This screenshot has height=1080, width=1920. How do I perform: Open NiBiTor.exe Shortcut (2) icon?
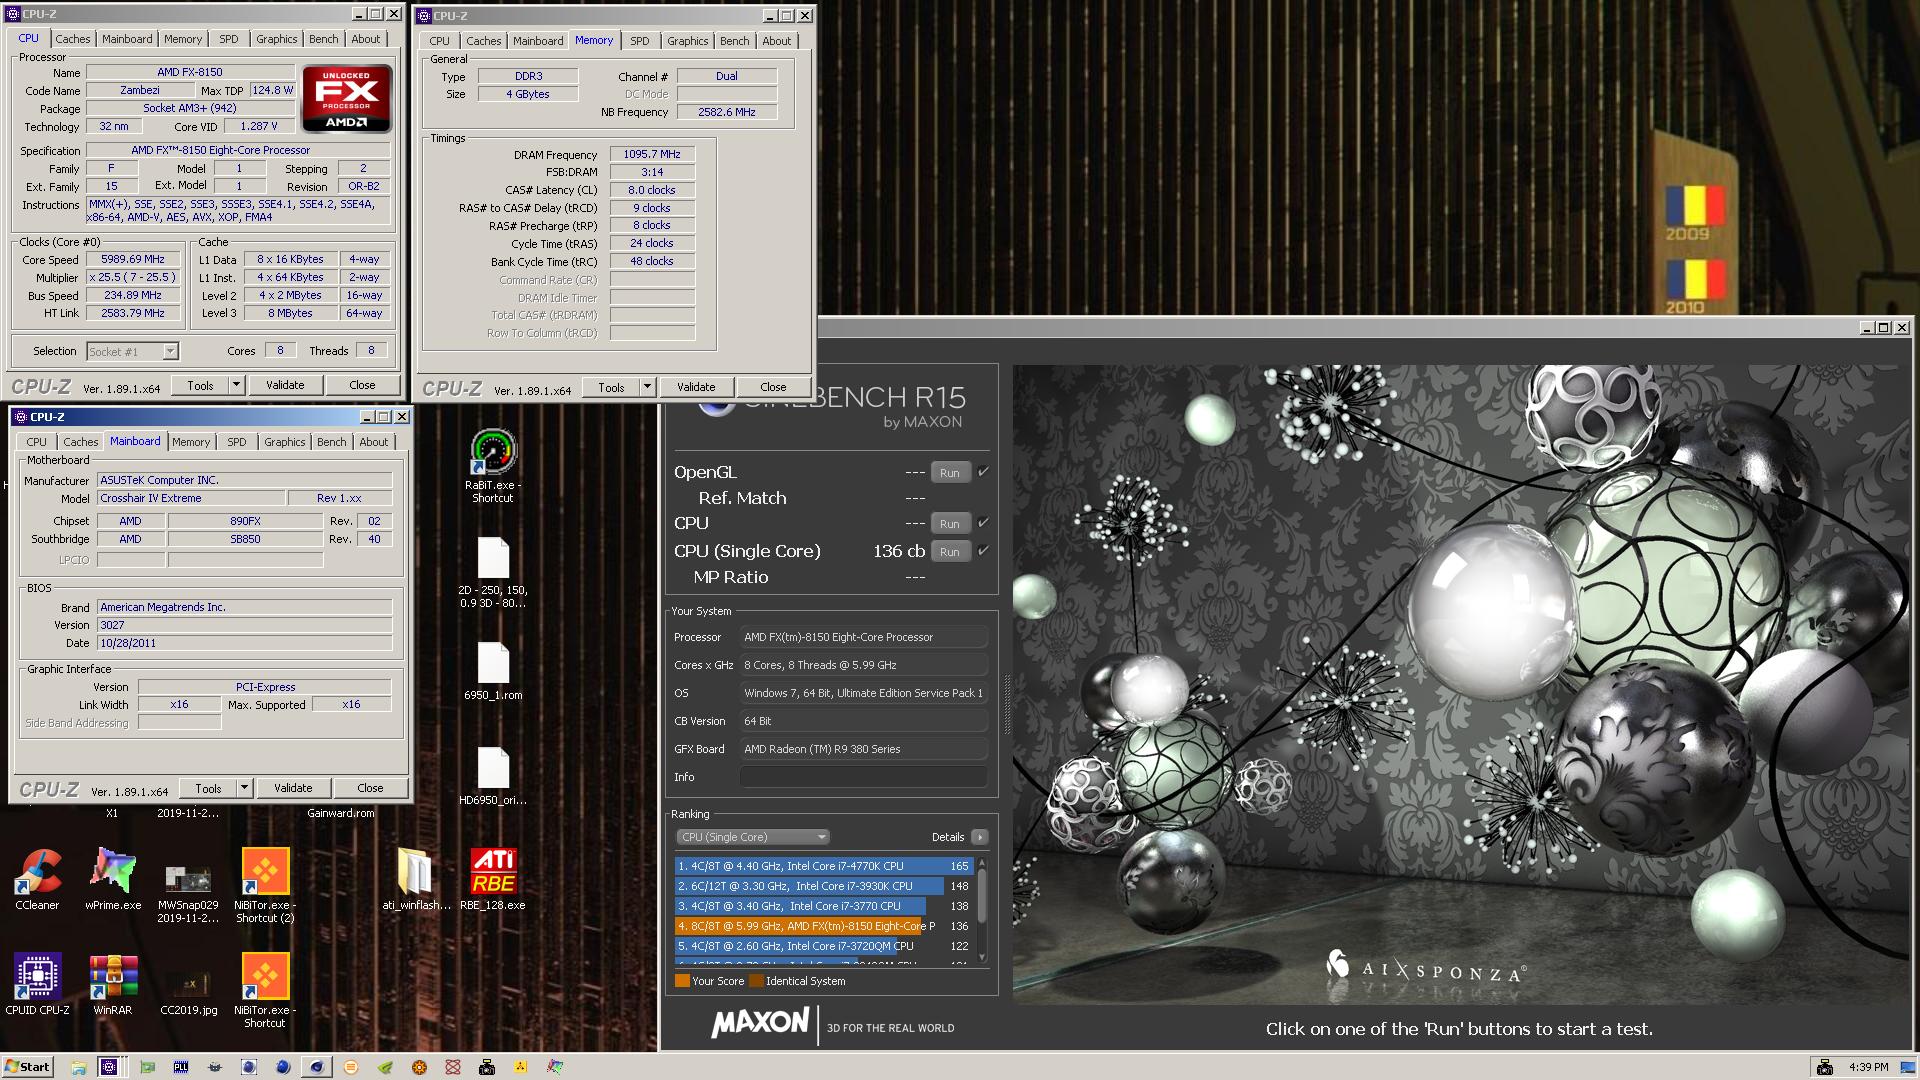tap(265, 885)
